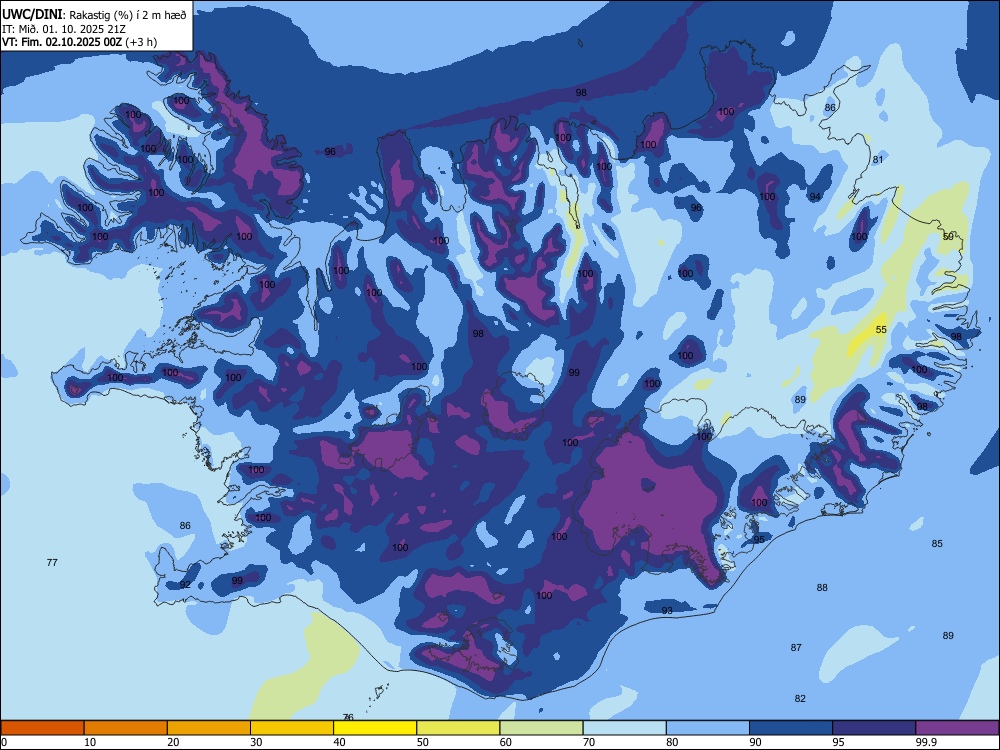Select the pale yellow 50–60 legend swatch
The height and width of the screenshot is (750, 1000).
(458, 728)
